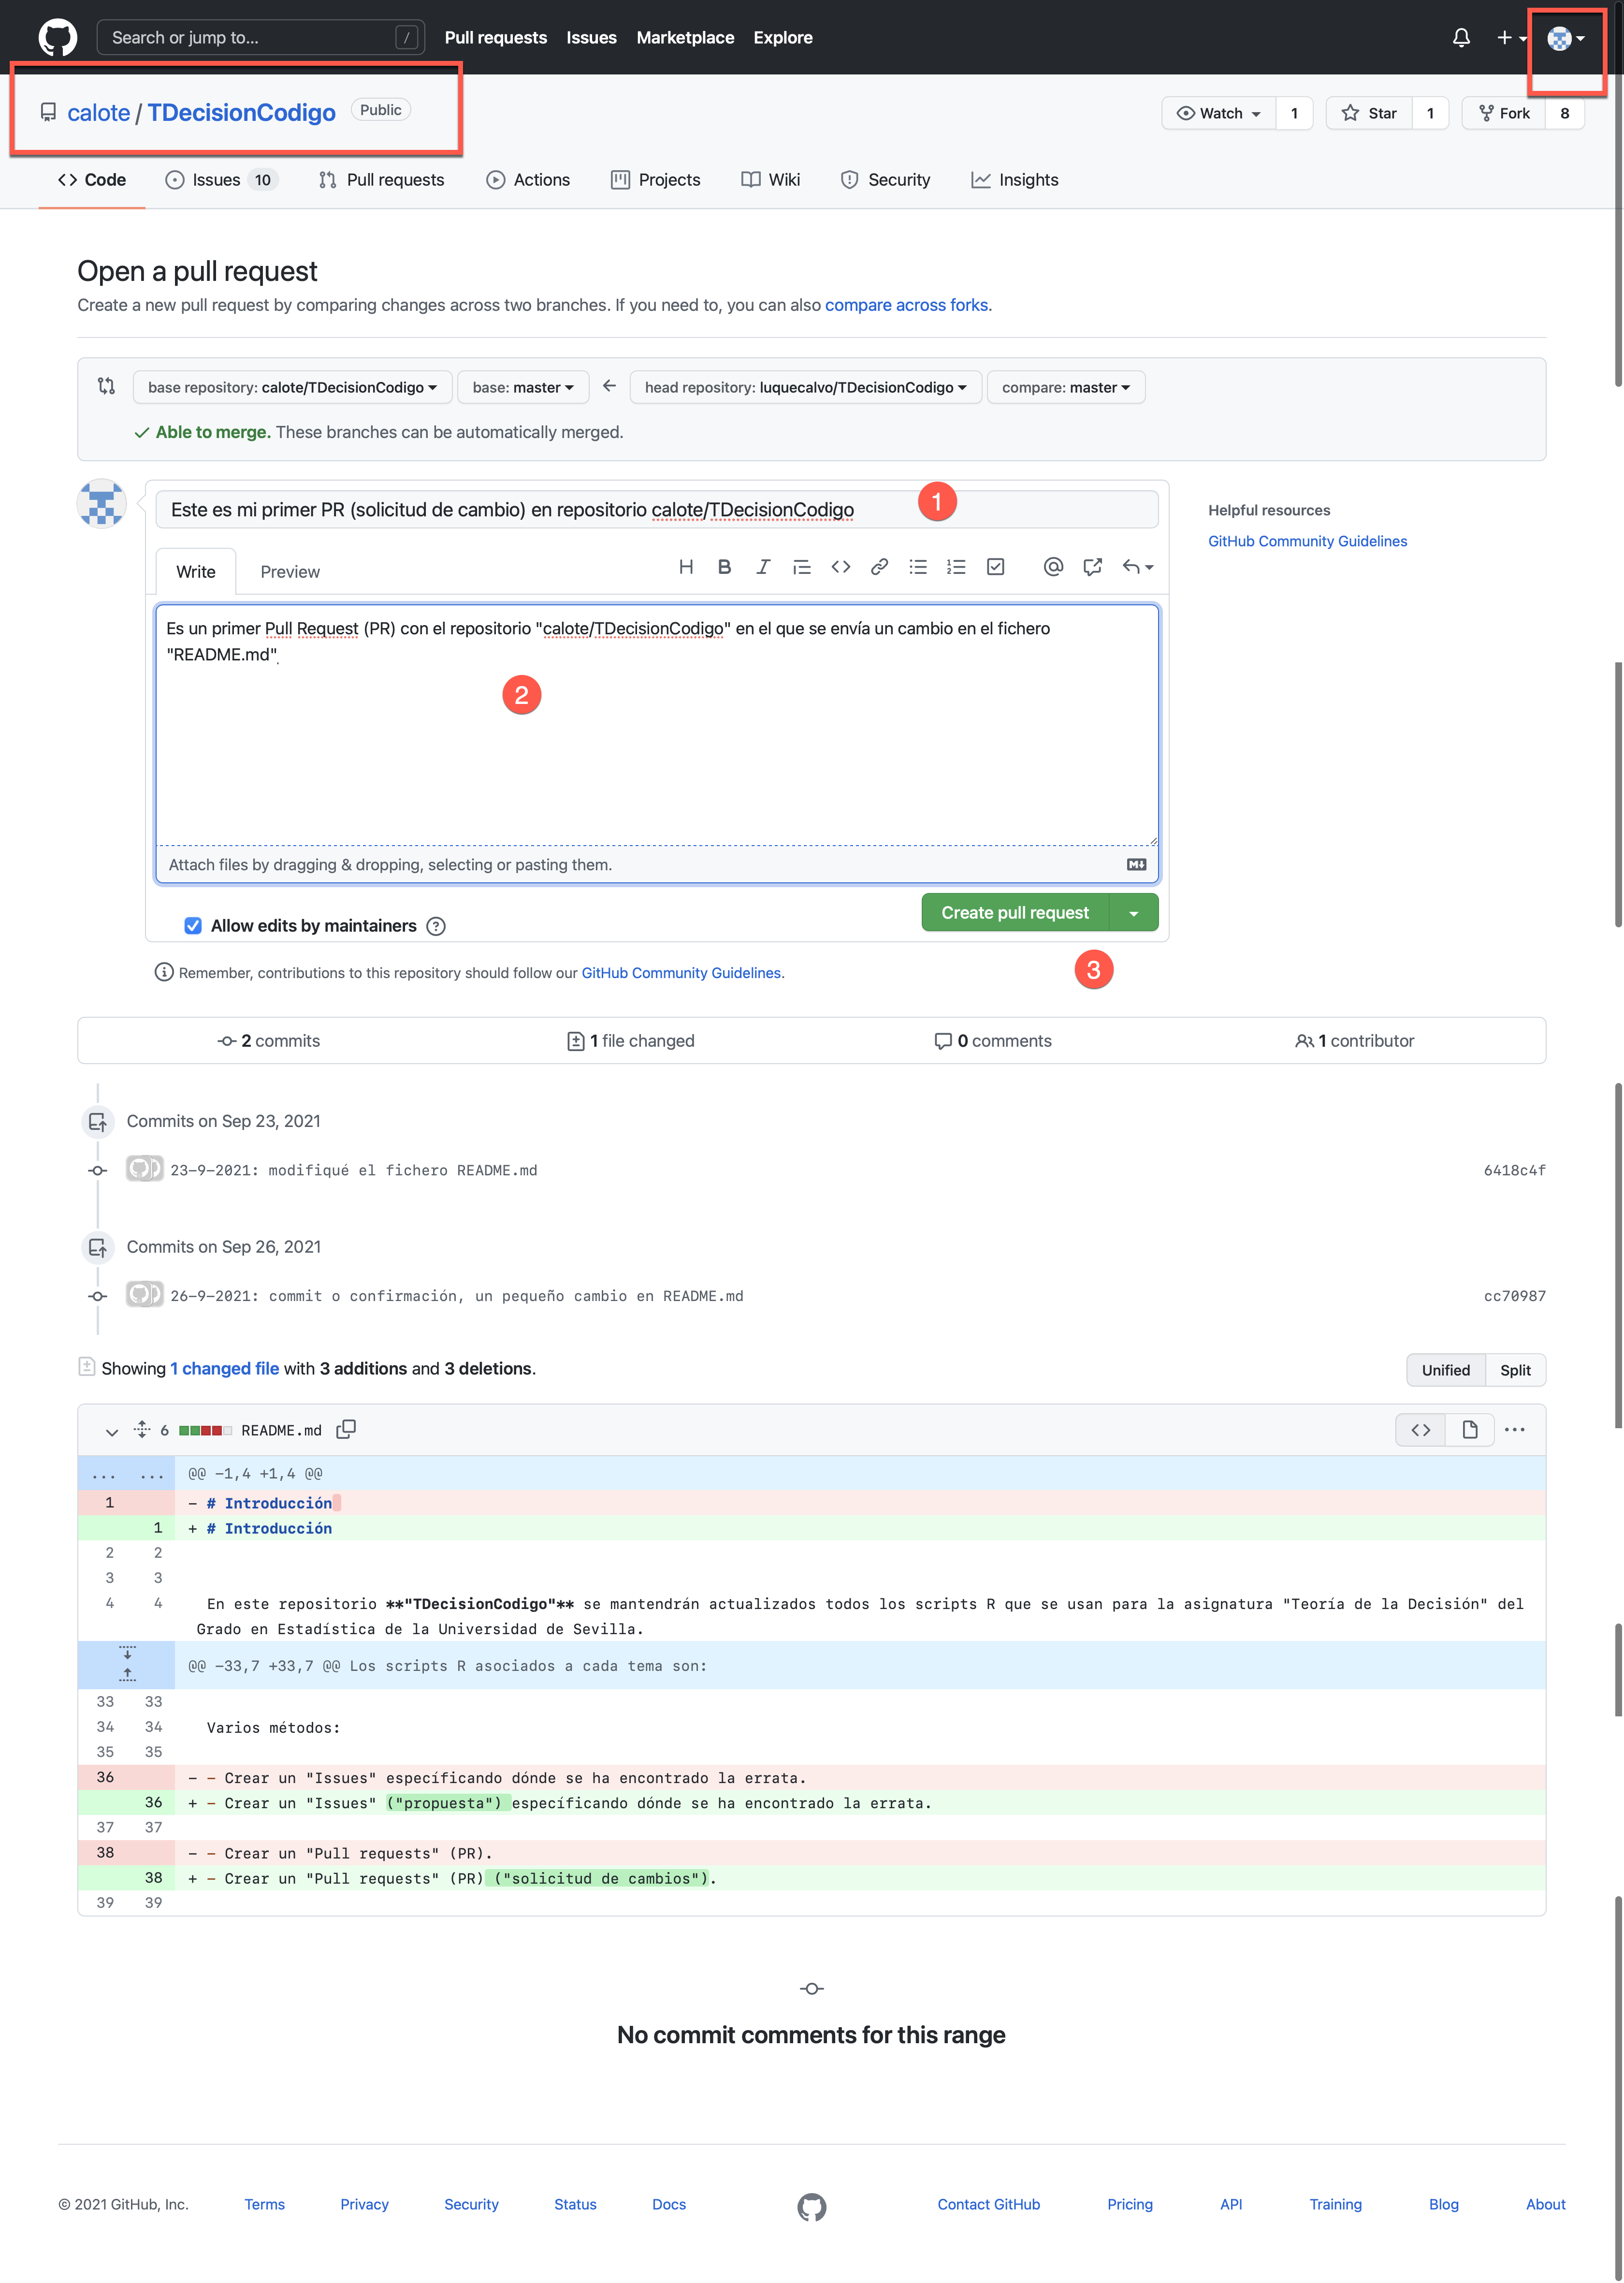Open the Watch dropdown
Screen dimensions: 1624x2283
(1219, 113)
